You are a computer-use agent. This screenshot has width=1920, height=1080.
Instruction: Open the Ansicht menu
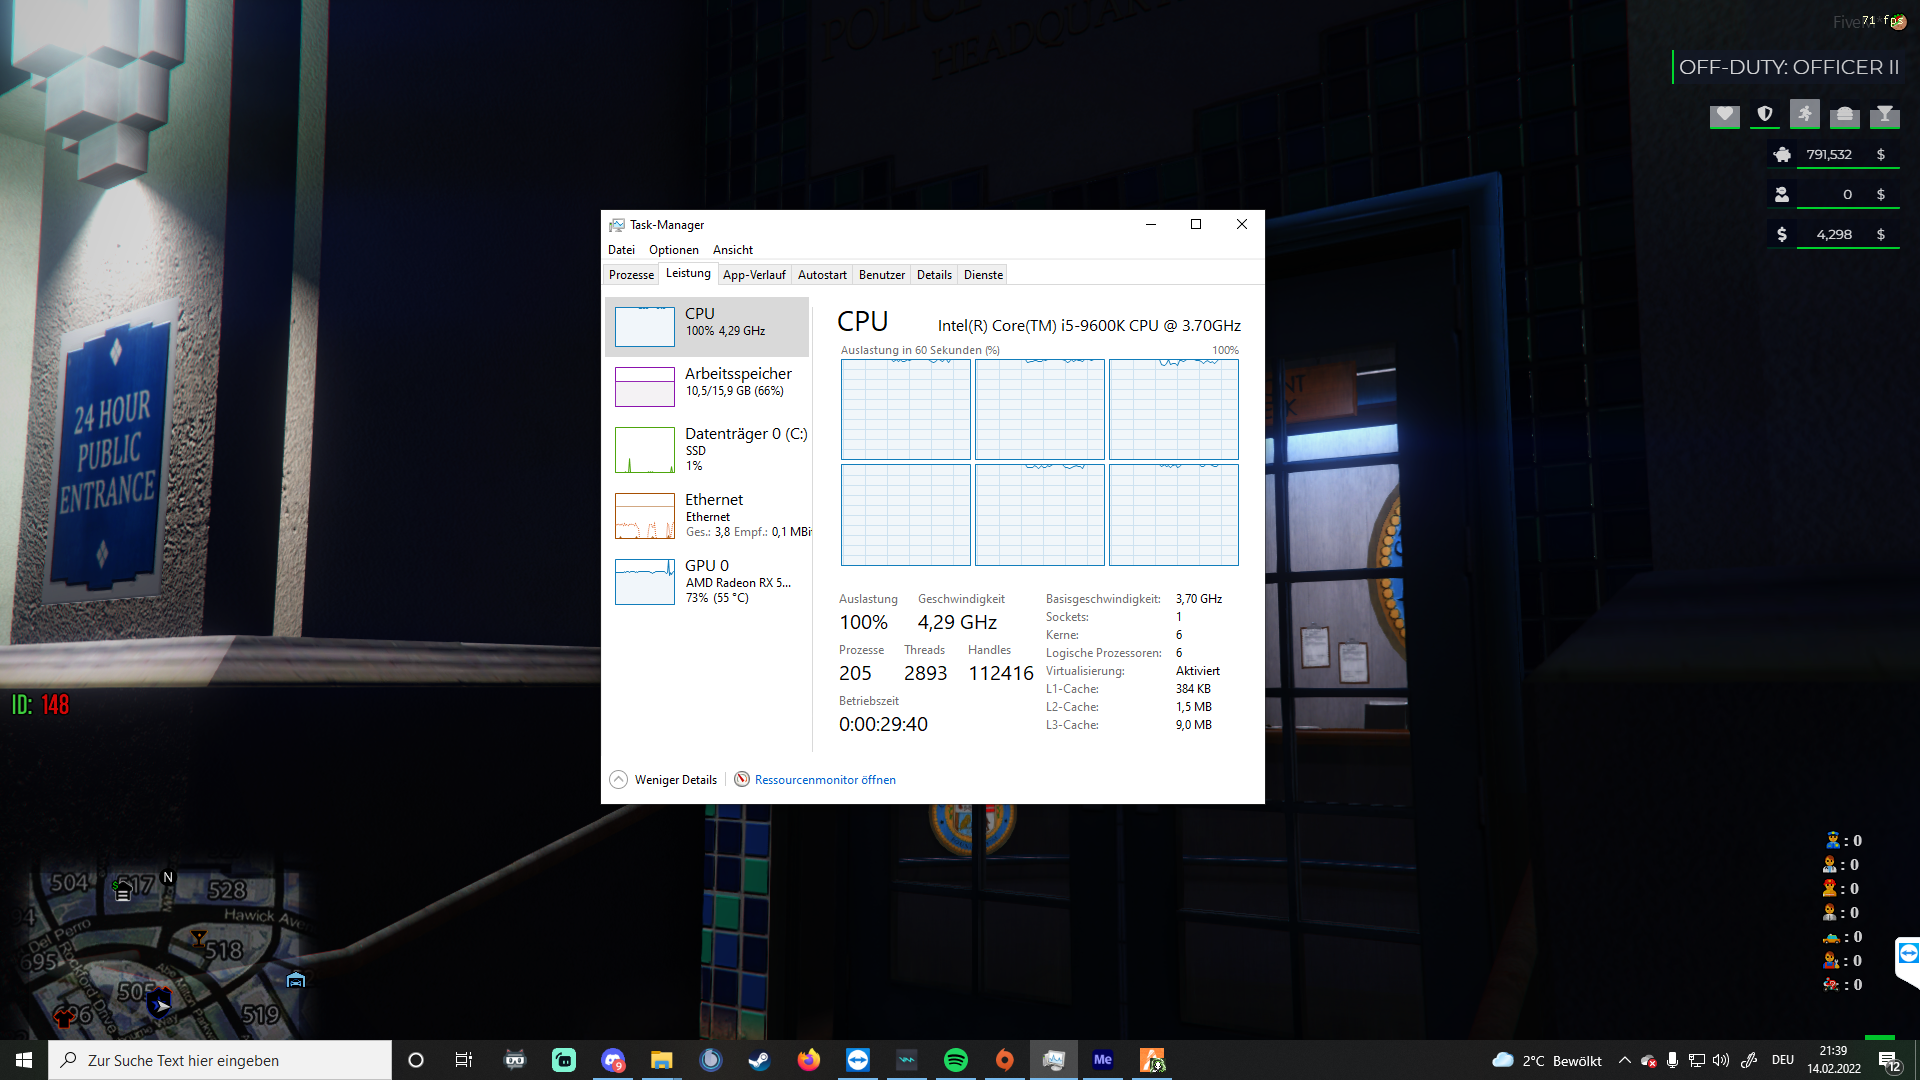pos(732,250)
